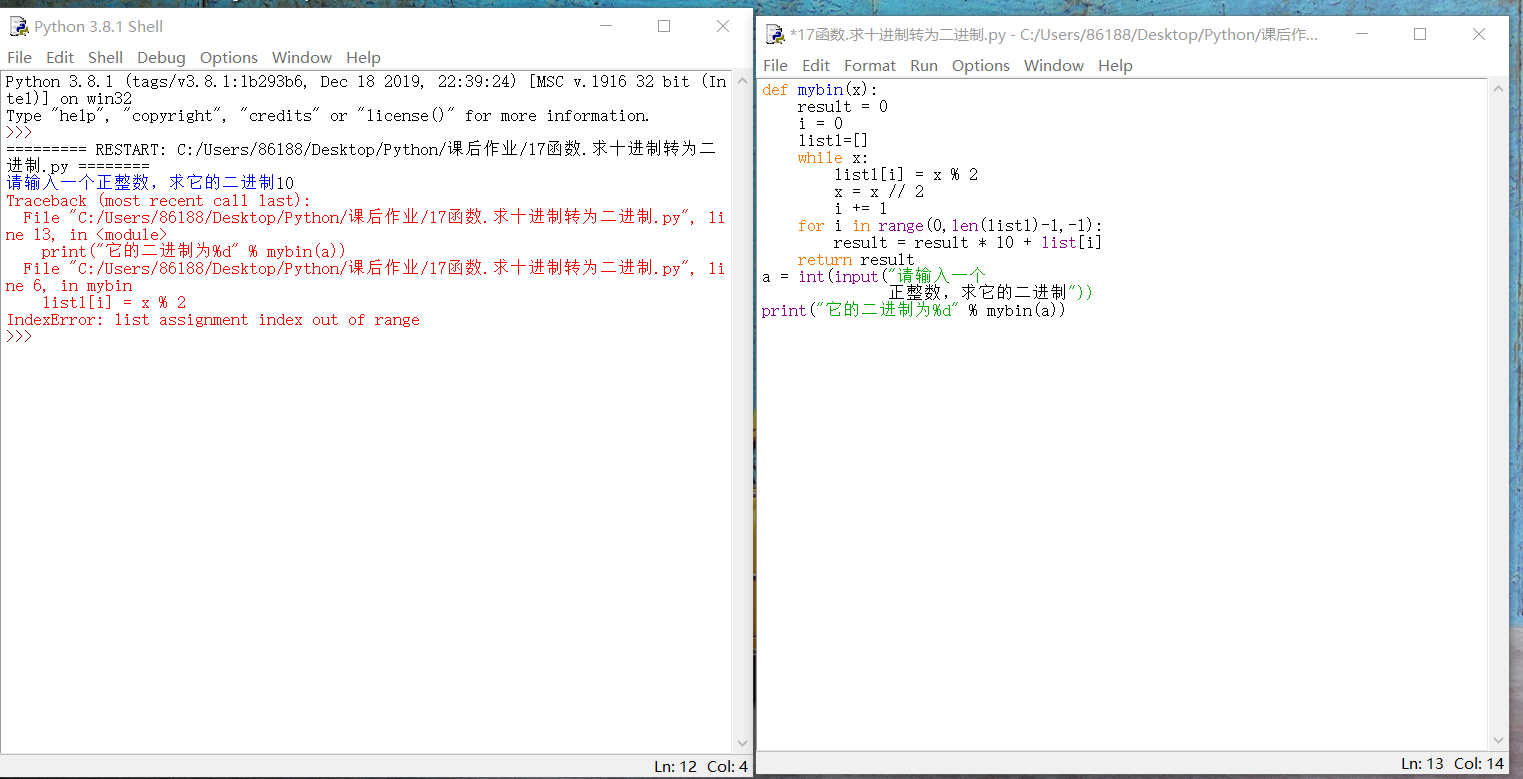Open Run menu in the editor window
The width and height of the screenshot is (1523, 779).
tap(924, 66)
